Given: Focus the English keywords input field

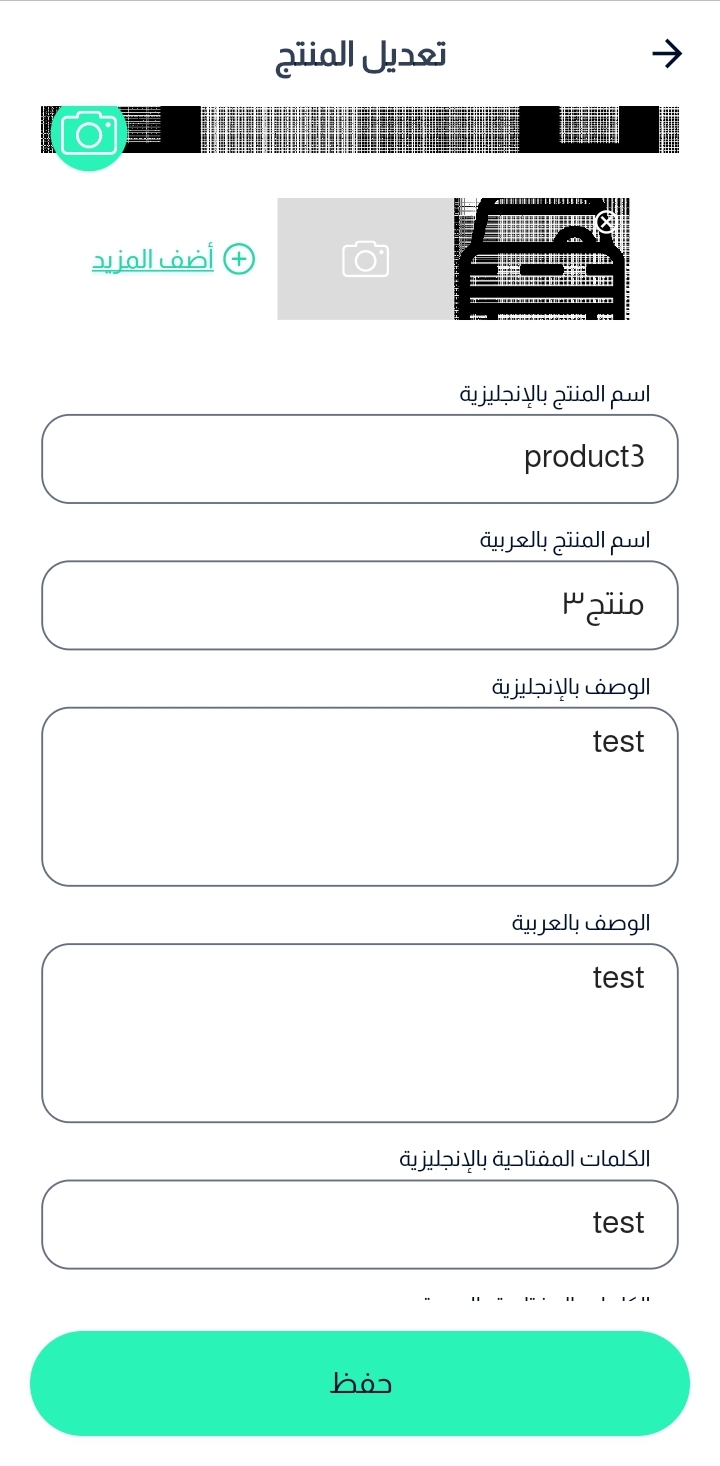Looking at the screenshot, I should [x=360, y=1224].
